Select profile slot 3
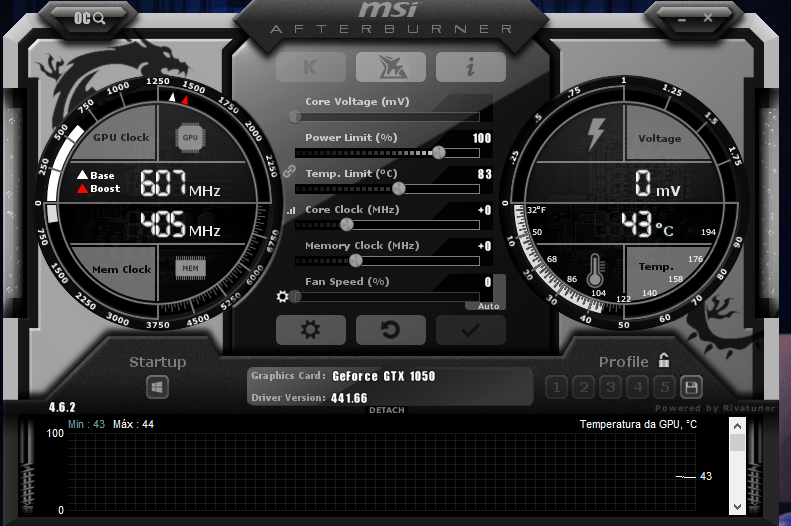This screenshot has height=526, width=791. click(611, 387)
